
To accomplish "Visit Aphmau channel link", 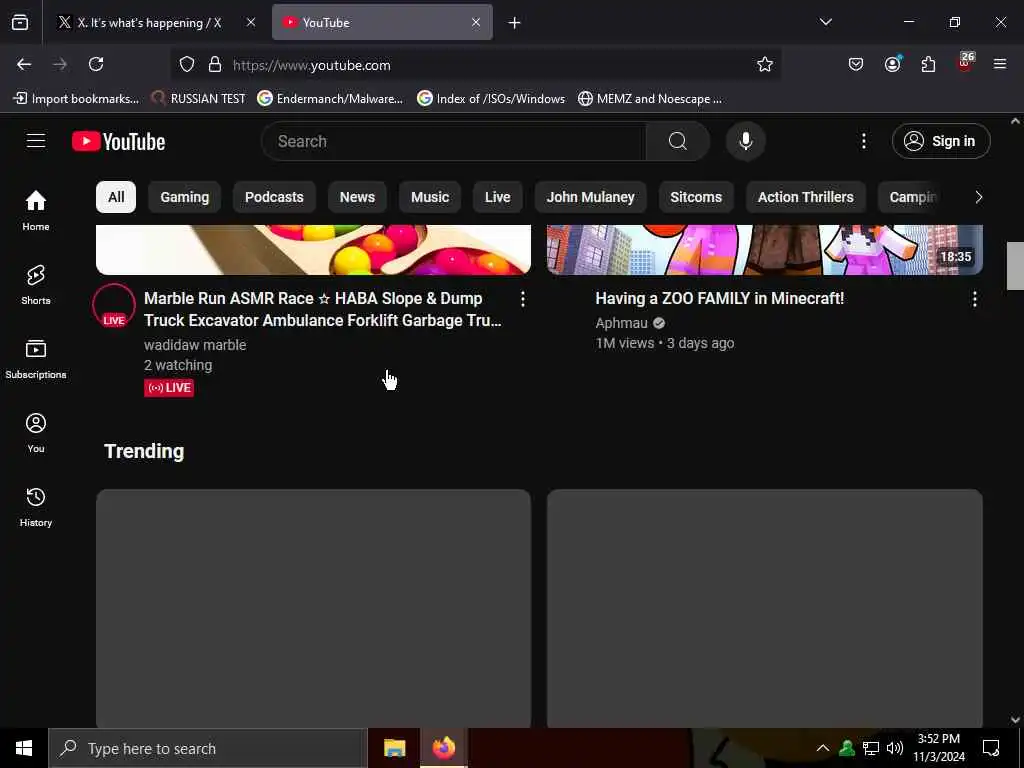I will click(622, 323).
